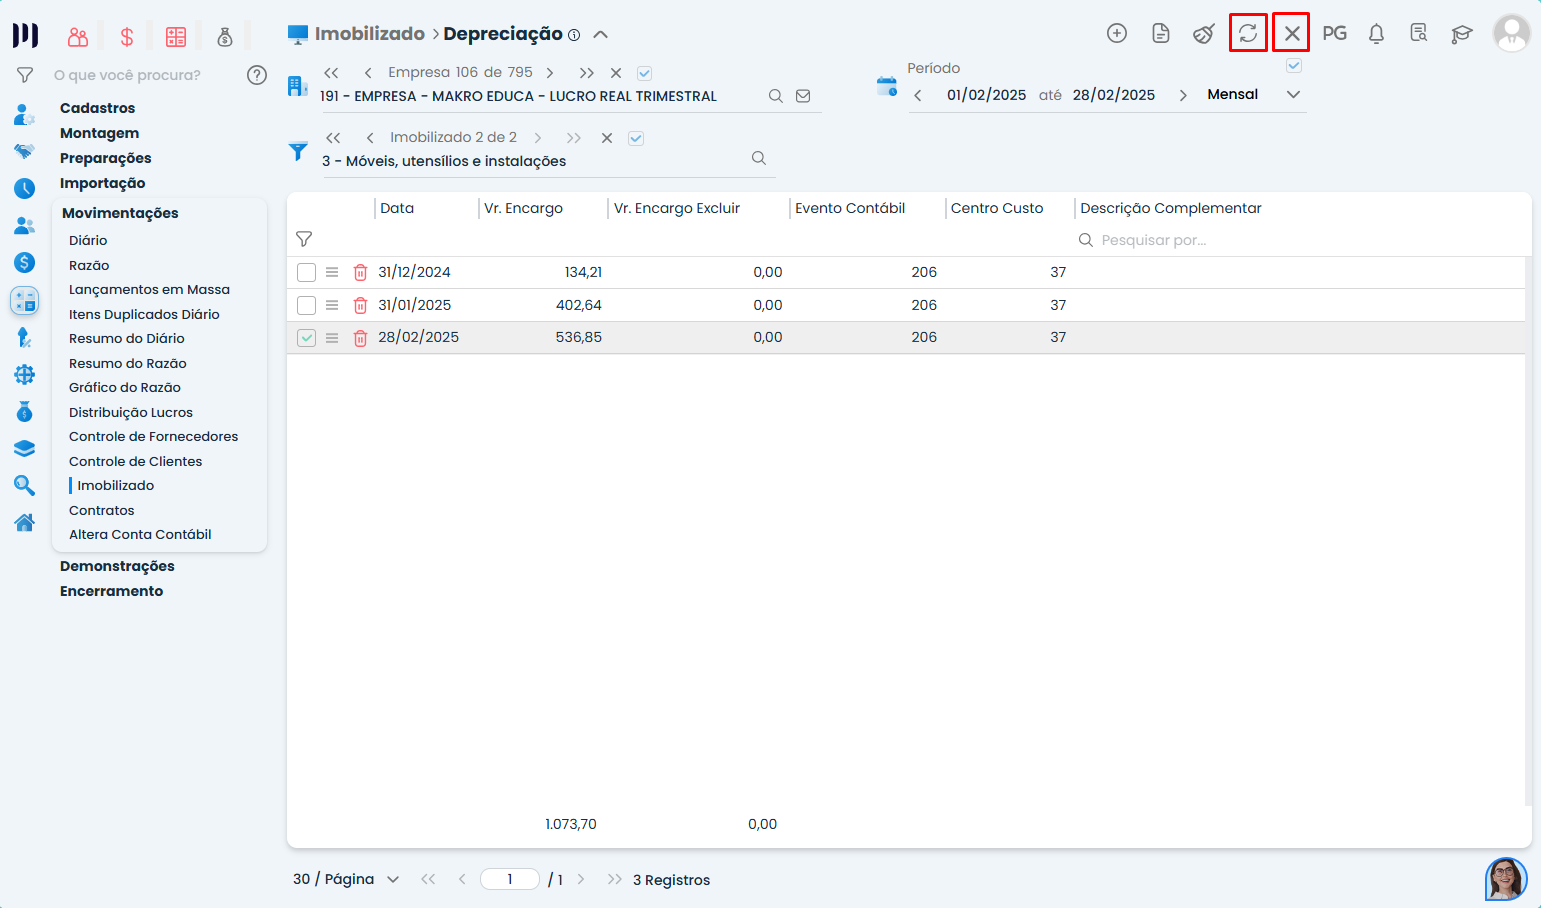Uncheck the selected 28/02/2025 row
The height and width of the screenshot is (908, 1541).
pyautogui.click(x=307, y=338)
